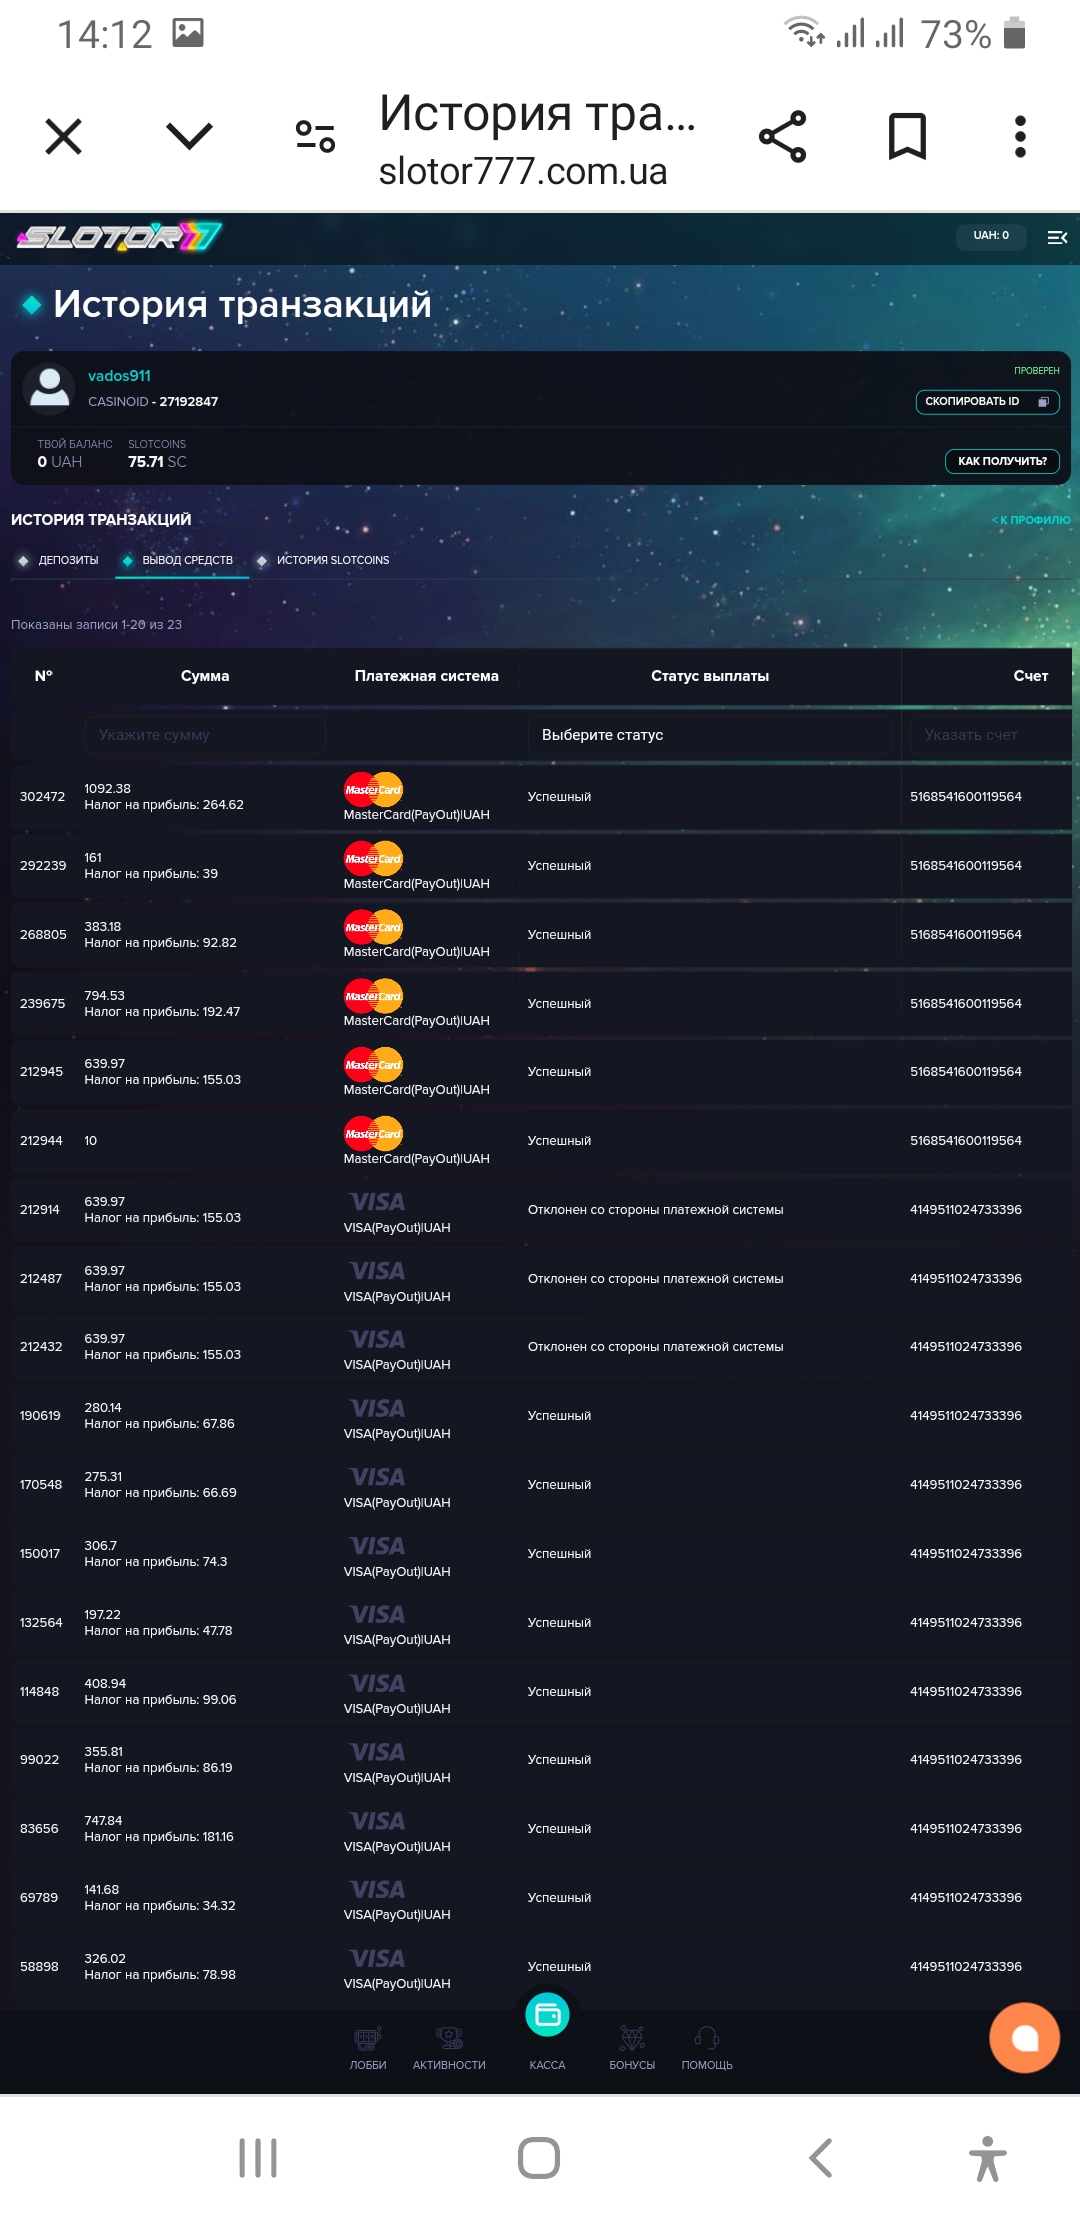Open Помощь headset icon

coord(707,2038)
